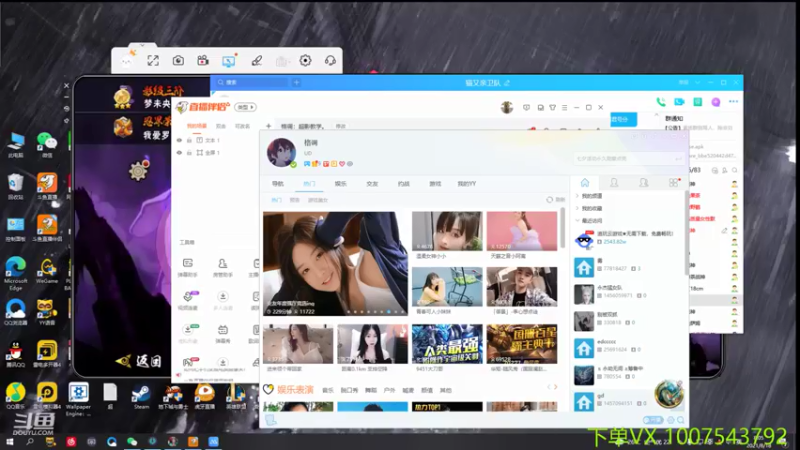Click YY sidebar home icon tab
The image size is (800, 450).
tap(585, 183)
